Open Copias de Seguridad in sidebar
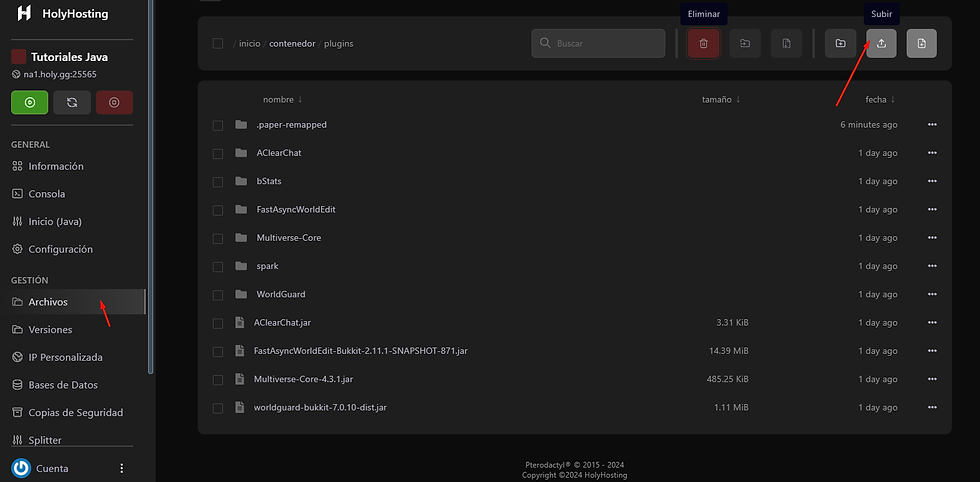980x482 pixels. click(x=76, y=413)
